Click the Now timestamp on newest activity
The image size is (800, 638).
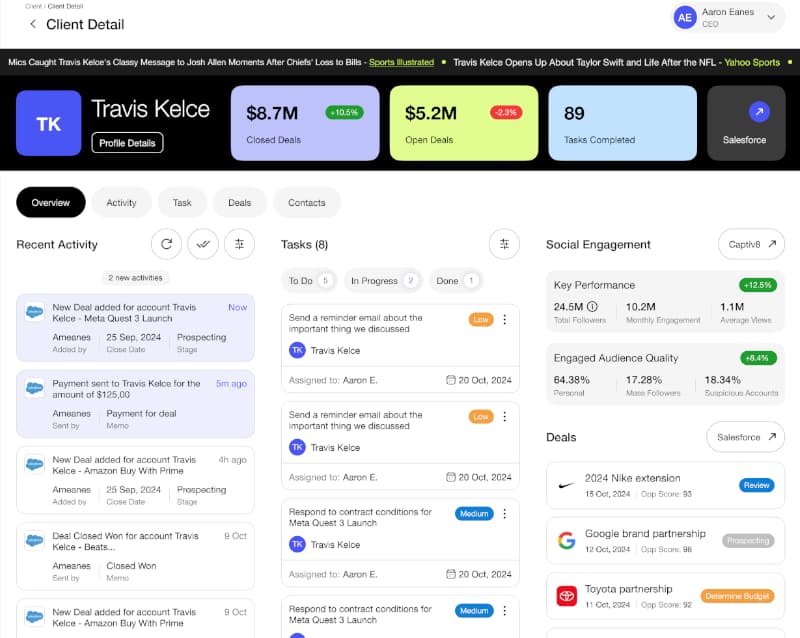(x=237, y=307)
